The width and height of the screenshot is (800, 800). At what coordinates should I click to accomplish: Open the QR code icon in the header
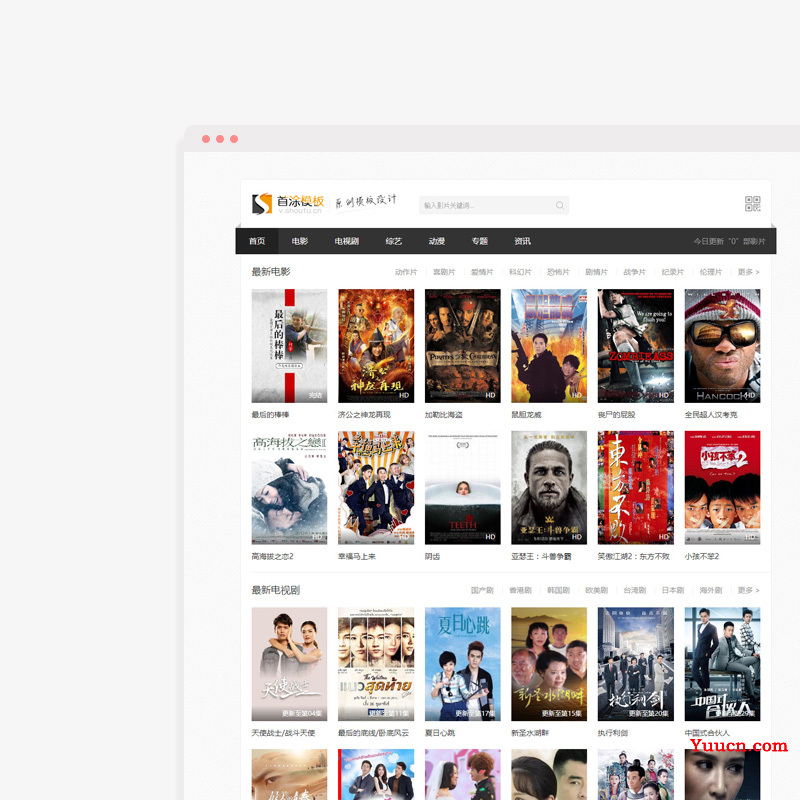pyautogui.click(x=753, y=204)
